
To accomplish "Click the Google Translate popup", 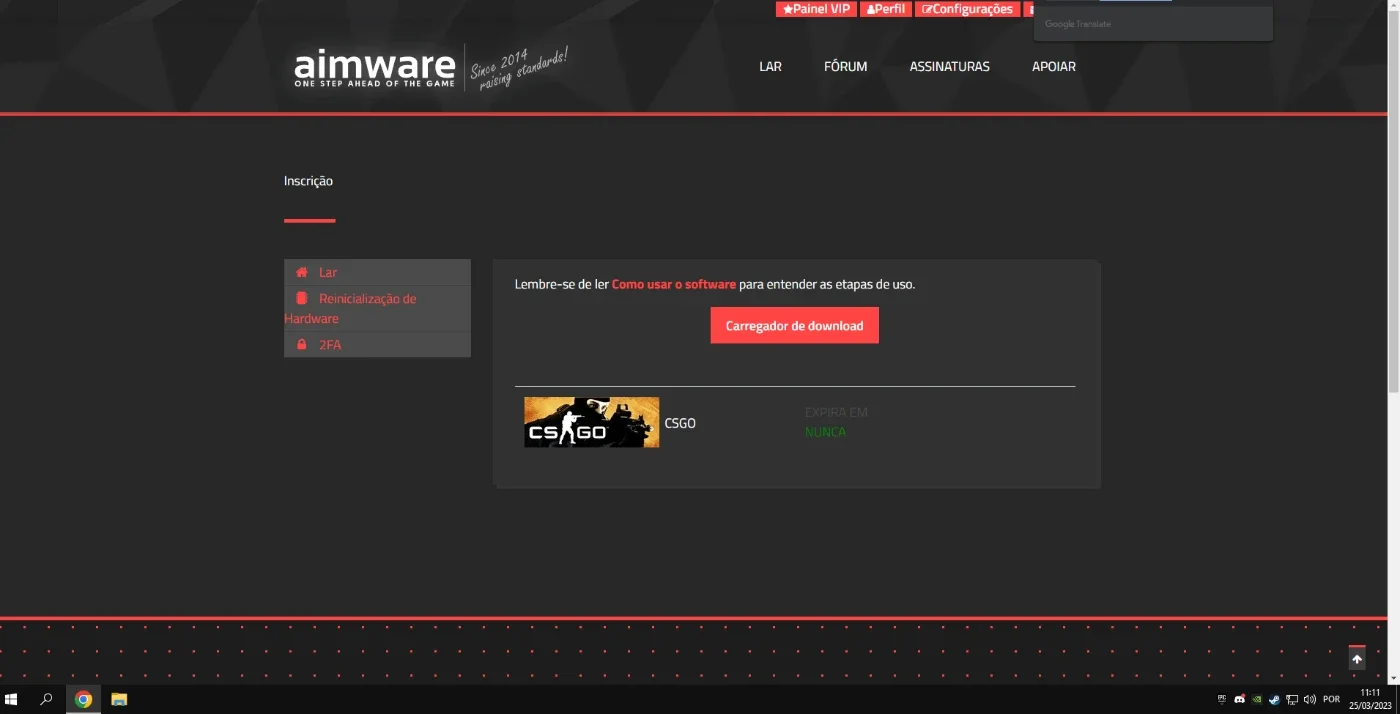I will click(1153, 21).
